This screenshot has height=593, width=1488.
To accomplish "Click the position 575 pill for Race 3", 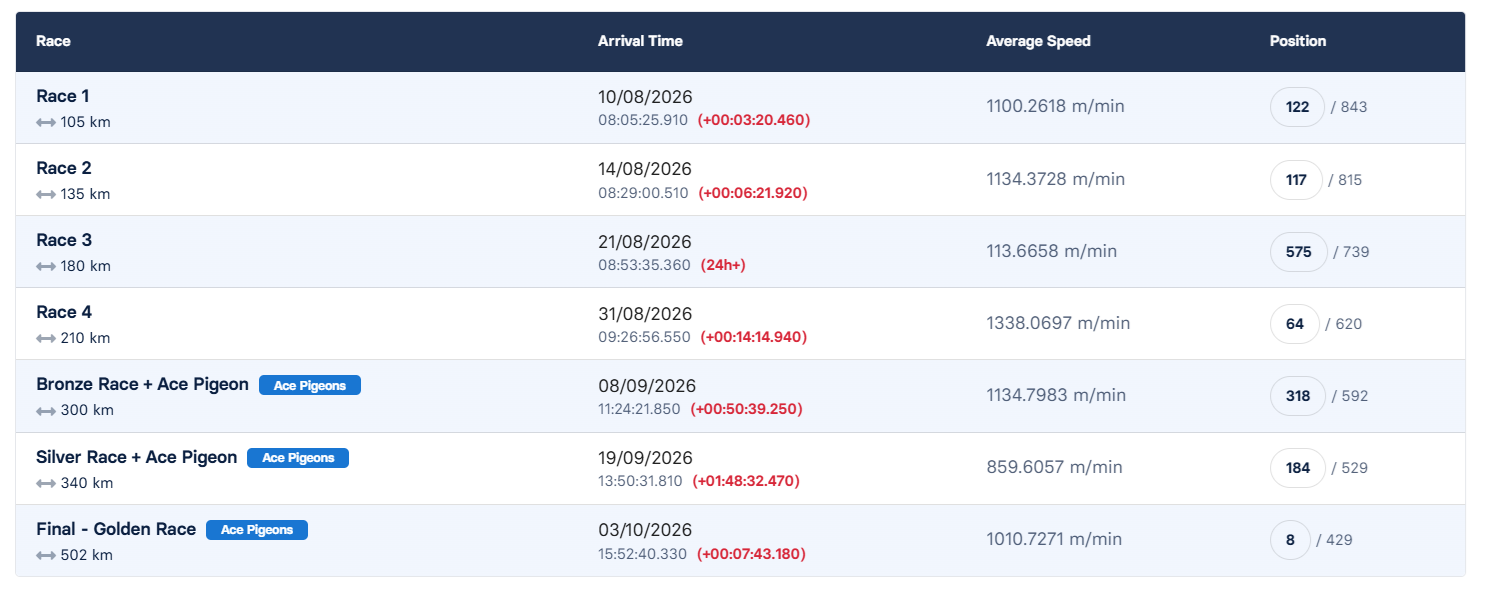I will pyautogui.click(x=1299, y=252).
